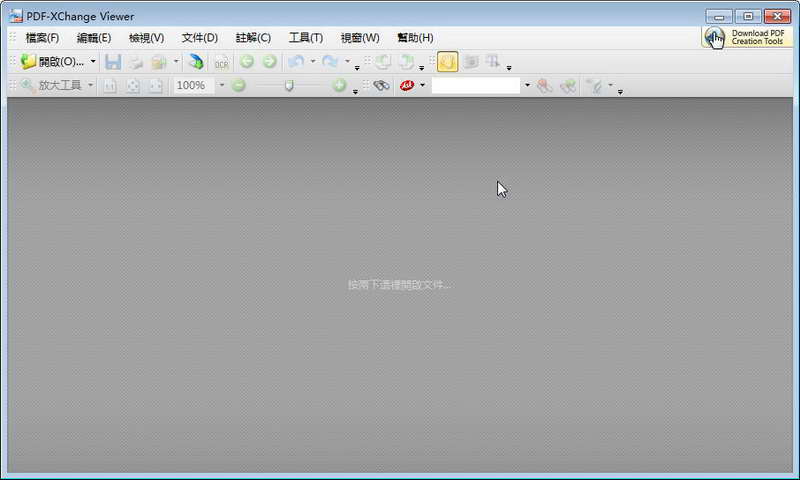Image resolution: width=800 pixels, height=480 pixels.
Task: Click the green Next view right arrow
Action: (x=269, y=62)
